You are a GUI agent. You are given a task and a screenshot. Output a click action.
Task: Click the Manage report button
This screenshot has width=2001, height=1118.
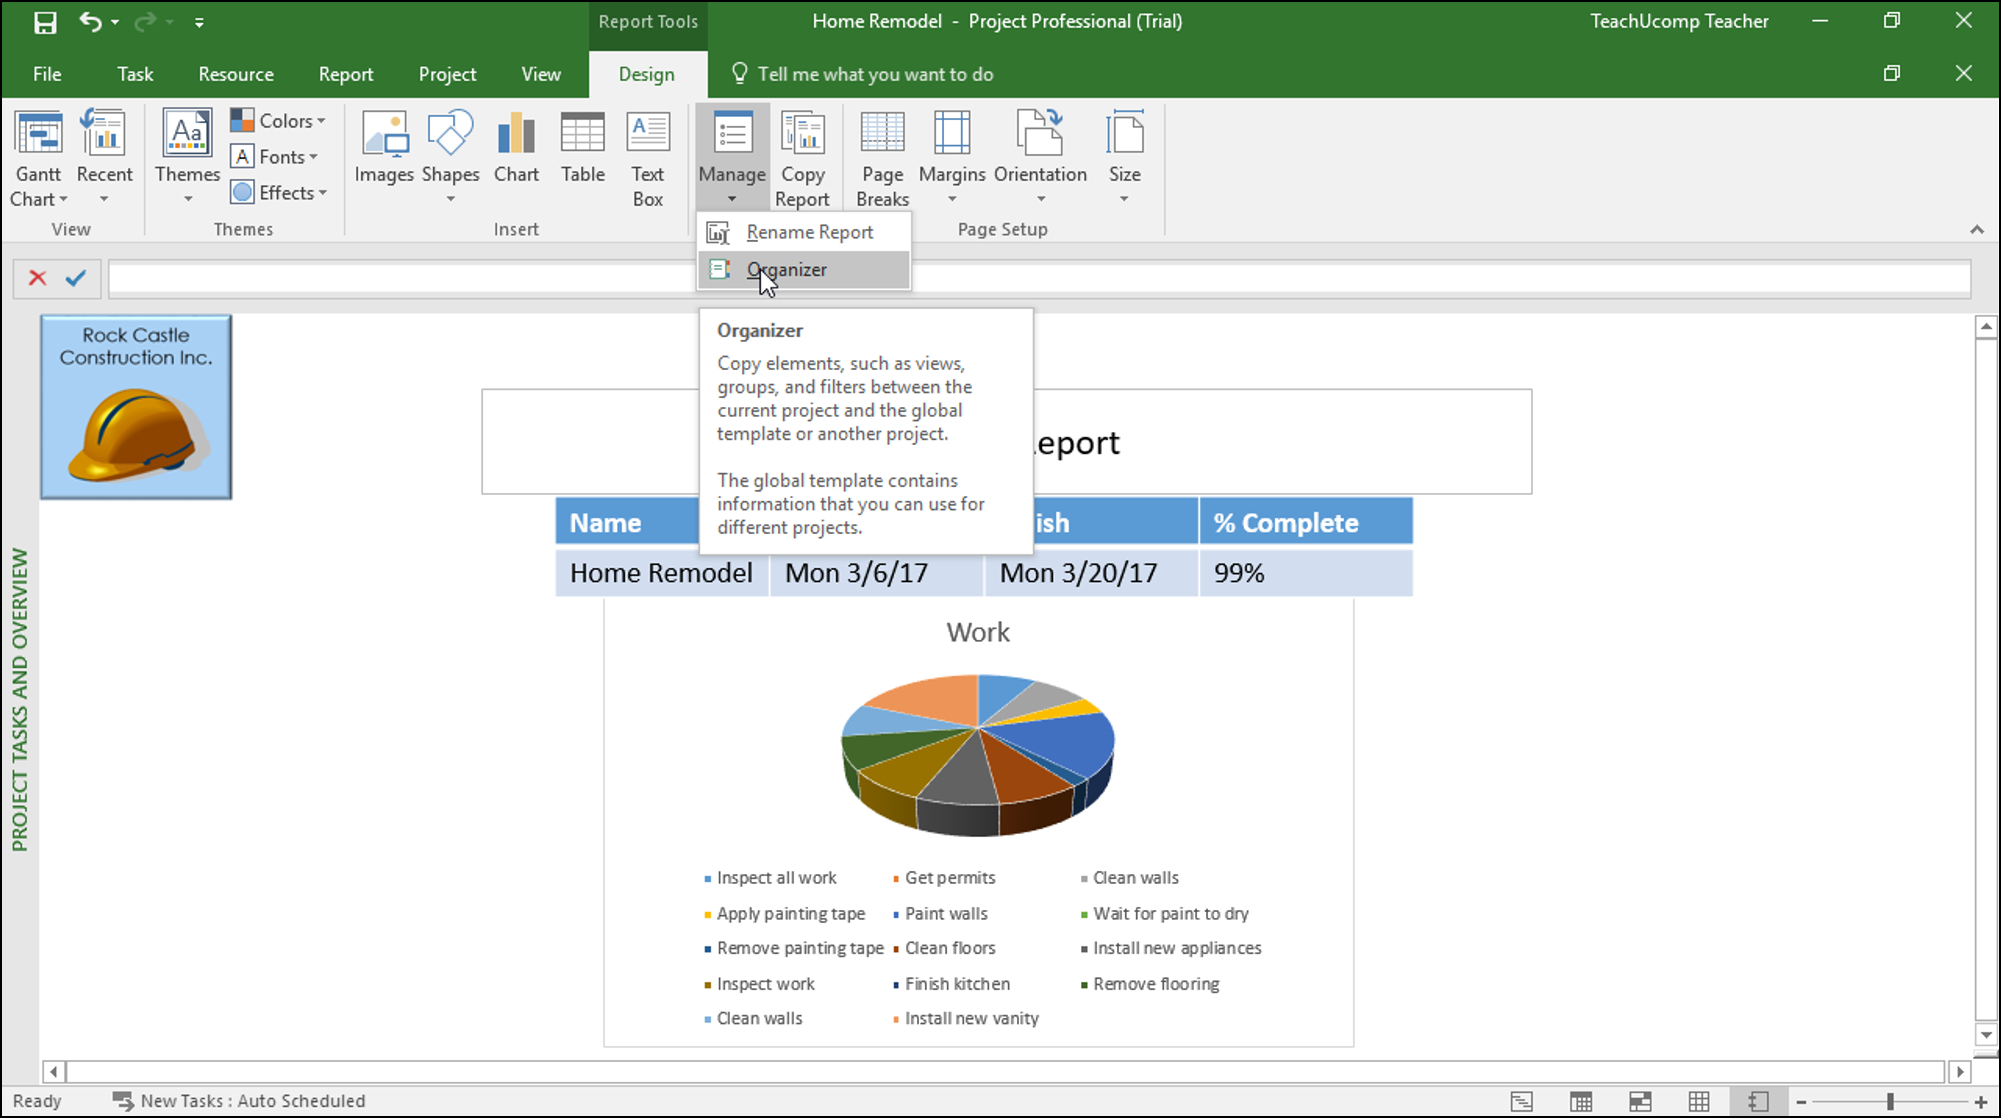tap(732, 157)
